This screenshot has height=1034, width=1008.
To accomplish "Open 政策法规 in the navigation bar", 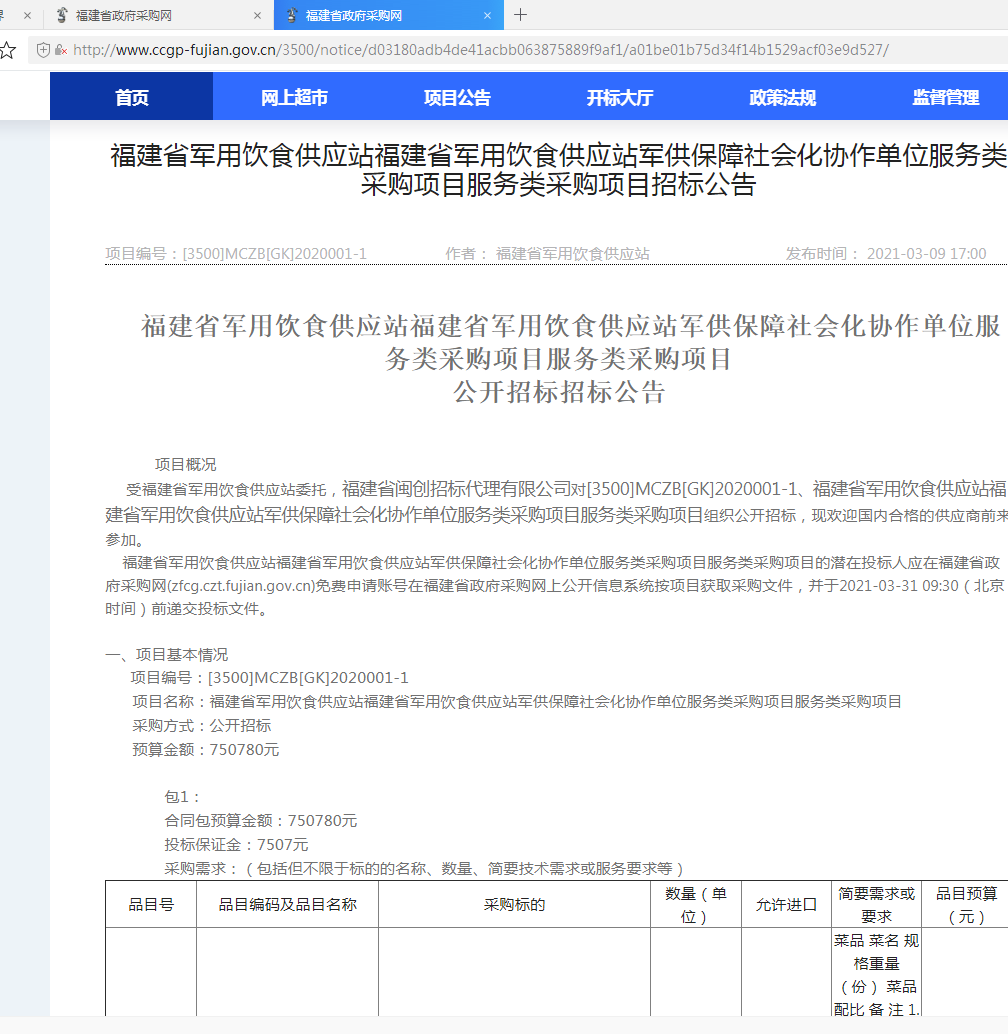I will click(782, 98).
